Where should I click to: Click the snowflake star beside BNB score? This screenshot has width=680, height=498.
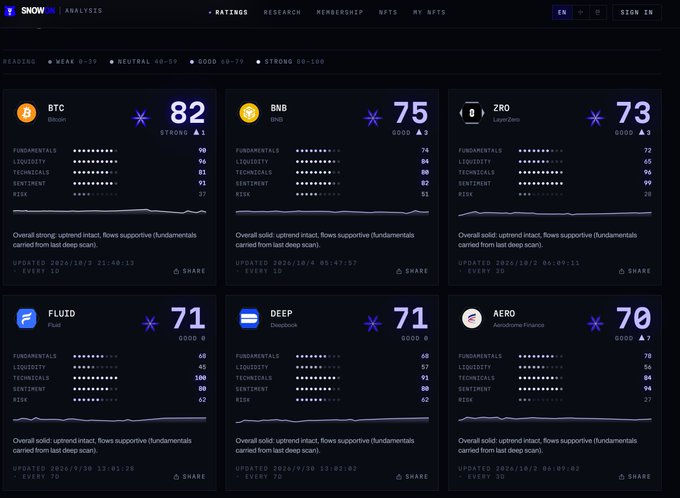[x=373, y=118]
